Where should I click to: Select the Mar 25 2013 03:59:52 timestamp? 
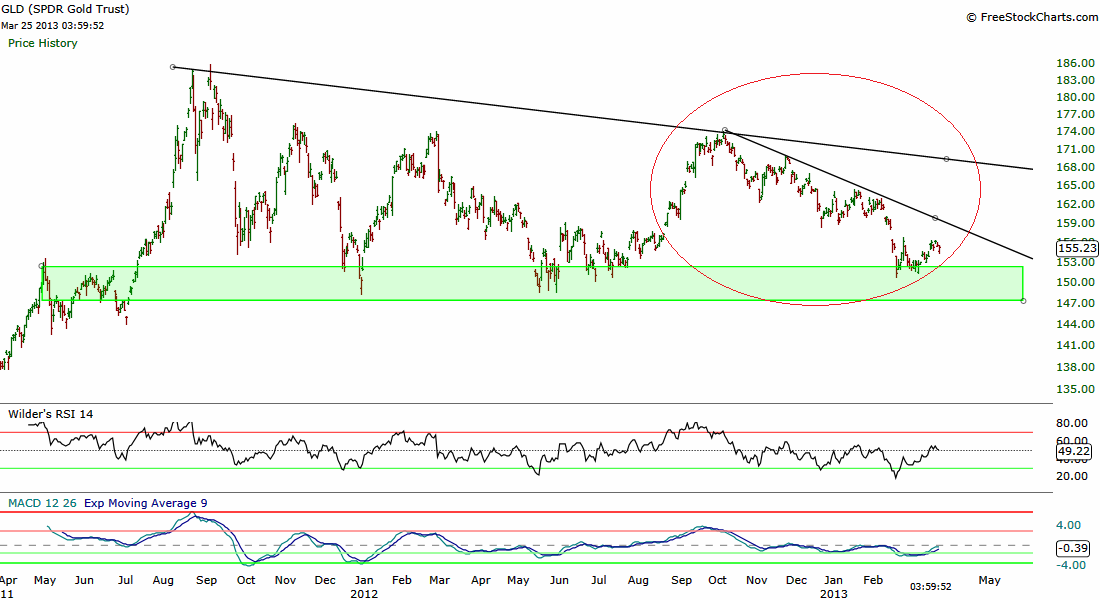(x=53, y=26)
